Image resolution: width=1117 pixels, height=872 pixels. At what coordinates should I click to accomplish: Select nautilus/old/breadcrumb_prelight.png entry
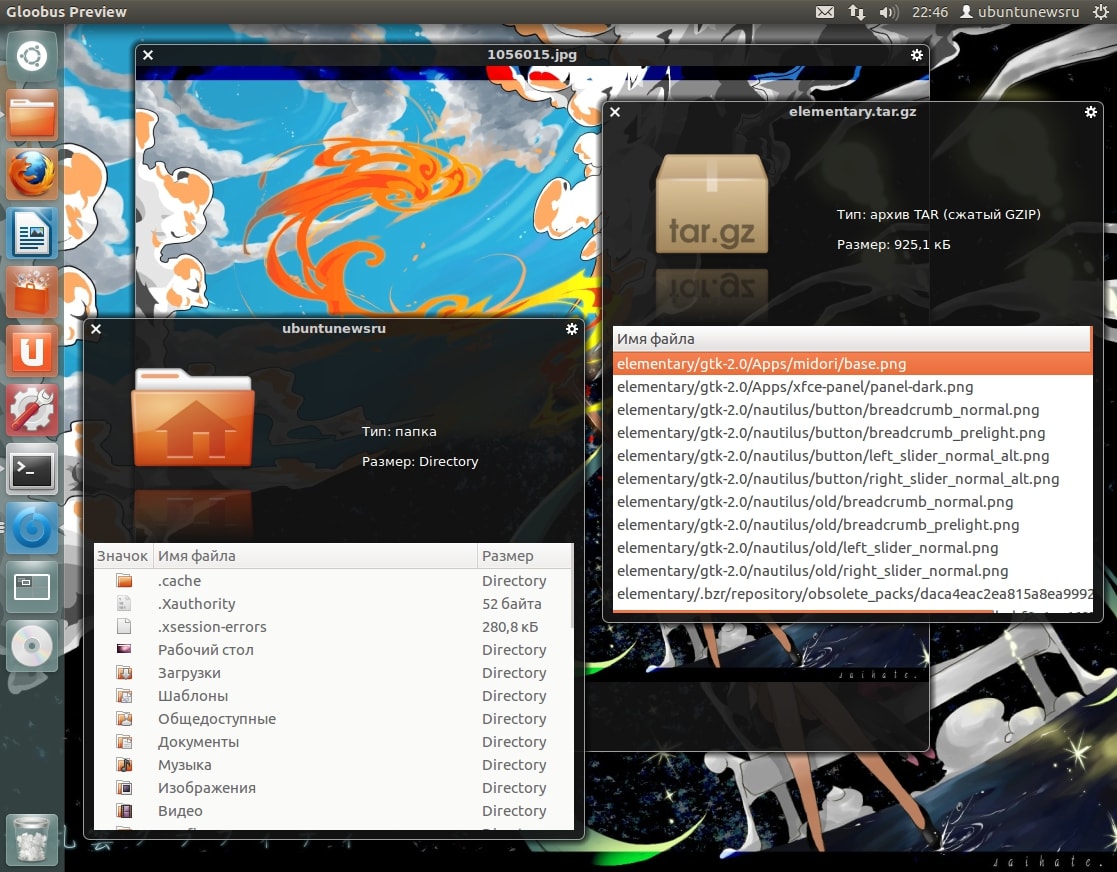852,524
